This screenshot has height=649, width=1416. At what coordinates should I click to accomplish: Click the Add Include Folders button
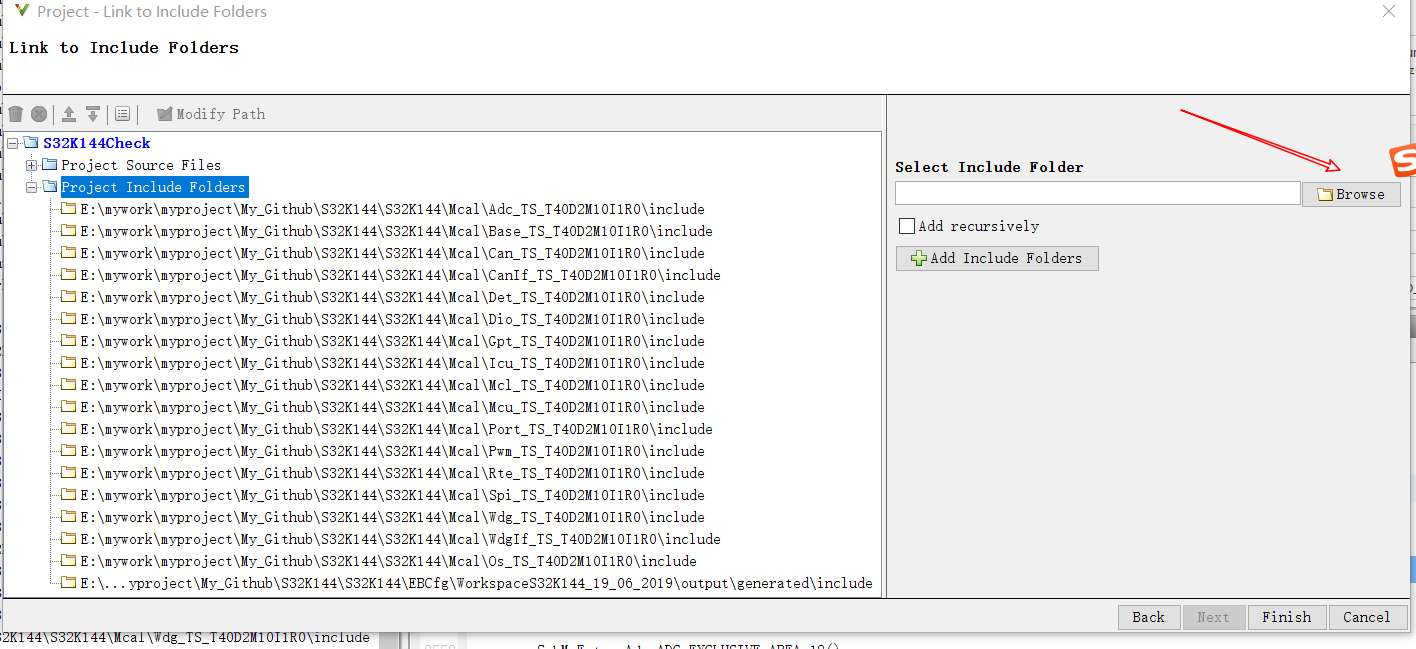(x=997, y=258)
